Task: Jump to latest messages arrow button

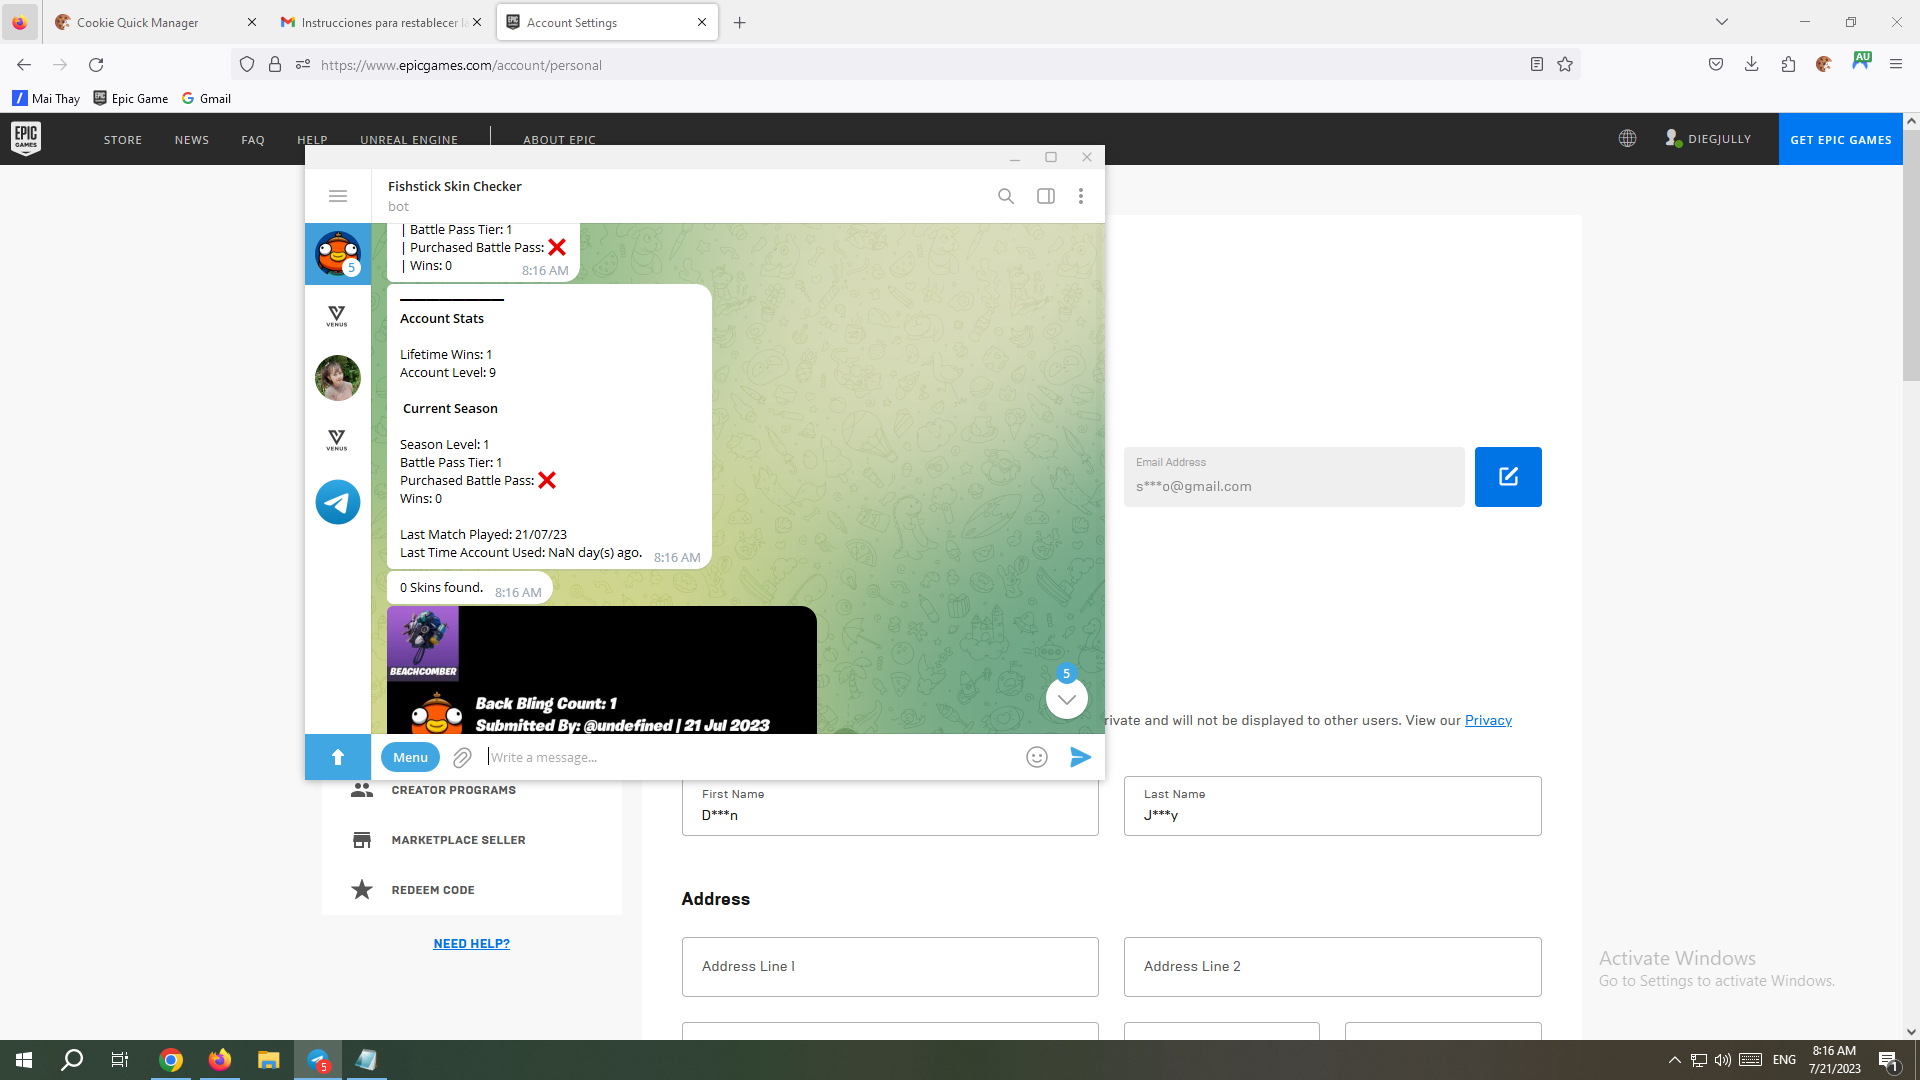Action: (1067, 699)
